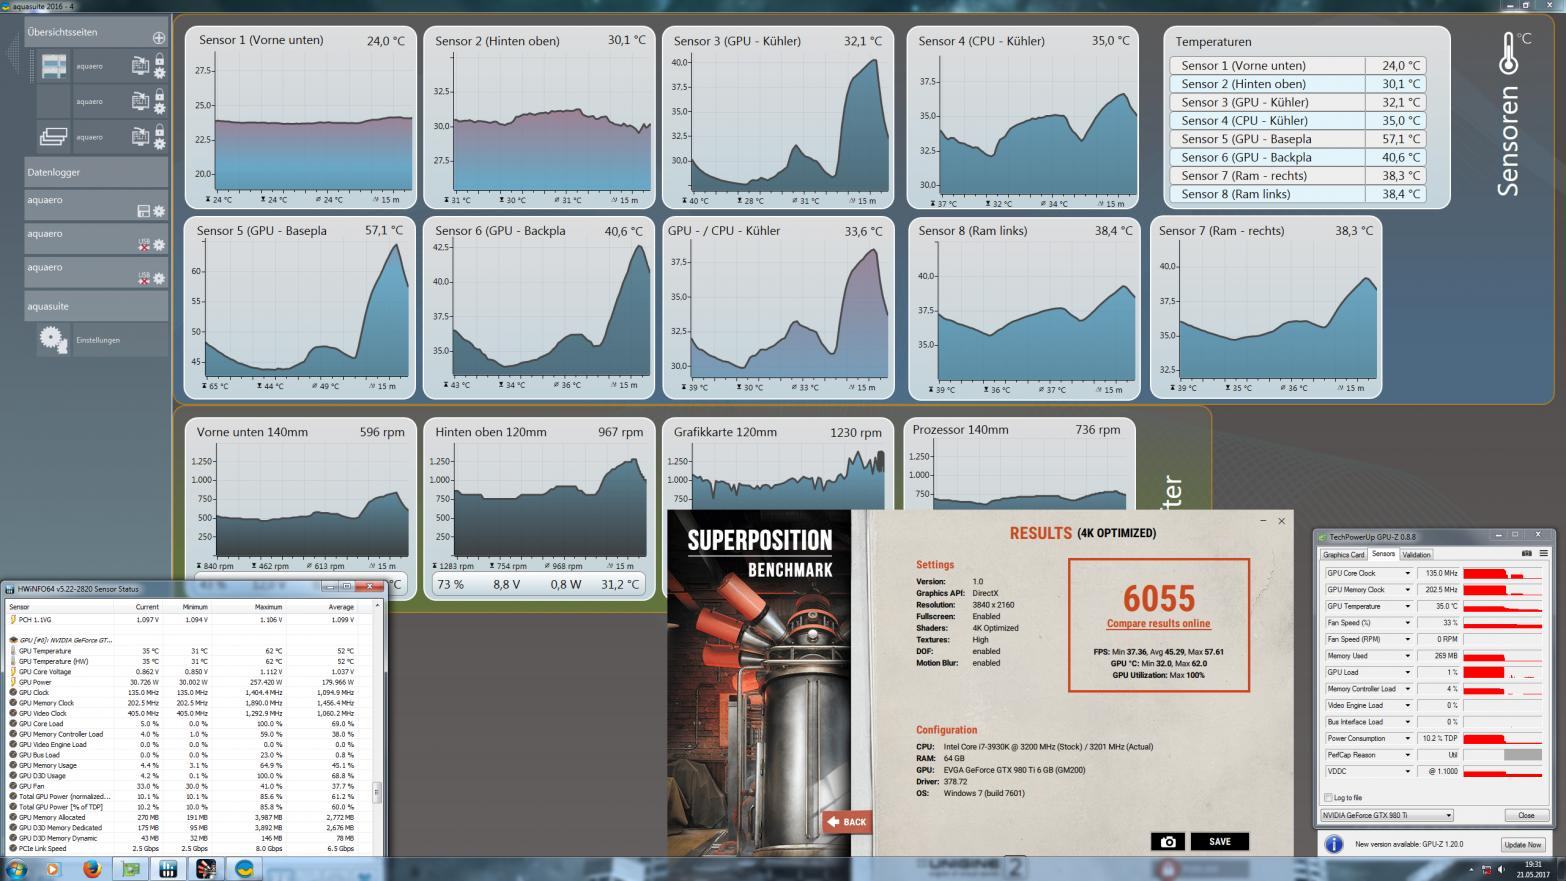The image size is (1566, 881).
Task: Switch to the HWiNFO64 taskbar icon
Action: point(168,868)
